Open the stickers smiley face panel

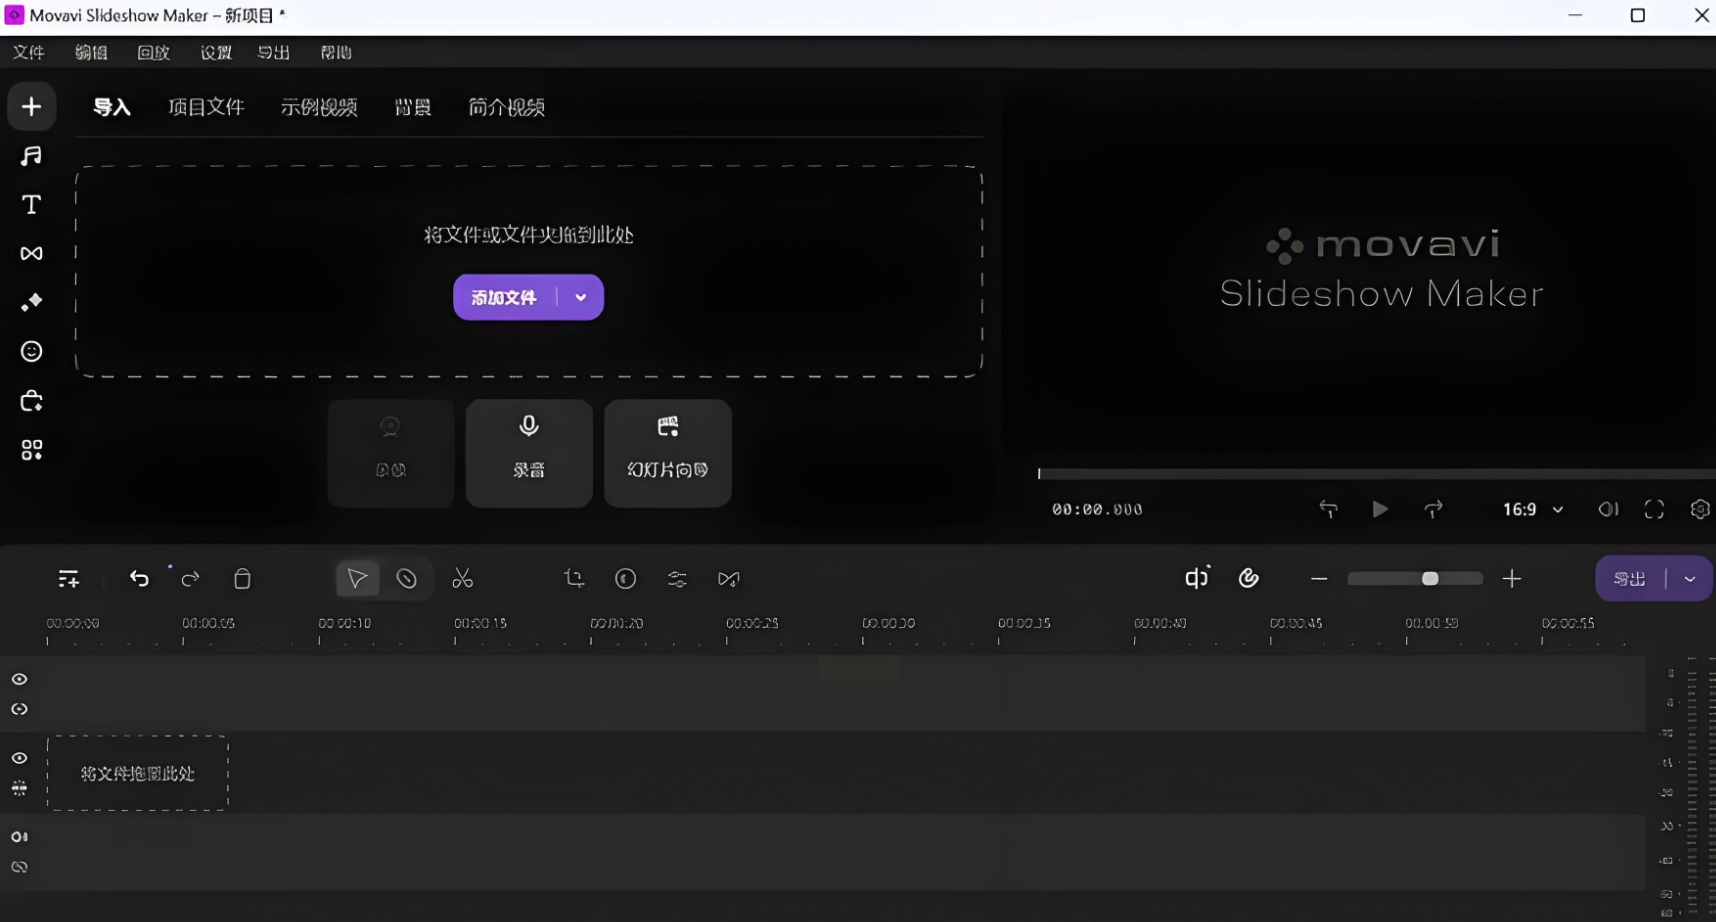coord(31,352)
